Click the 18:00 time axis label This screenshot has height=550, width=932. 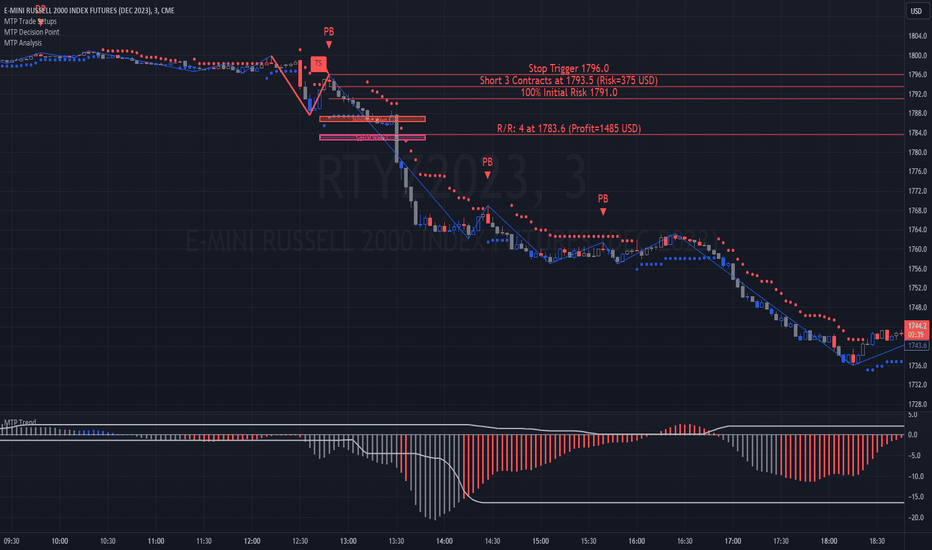pyautogui.click(x=829, y=541)
